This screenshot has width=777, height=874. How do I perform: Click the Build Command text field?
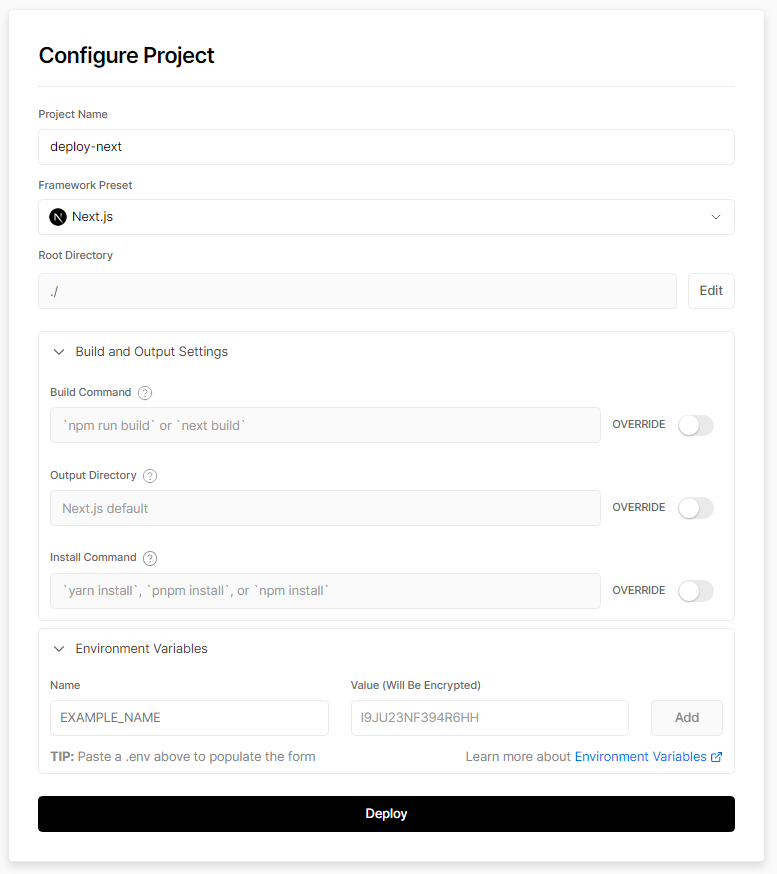[325, 425]
